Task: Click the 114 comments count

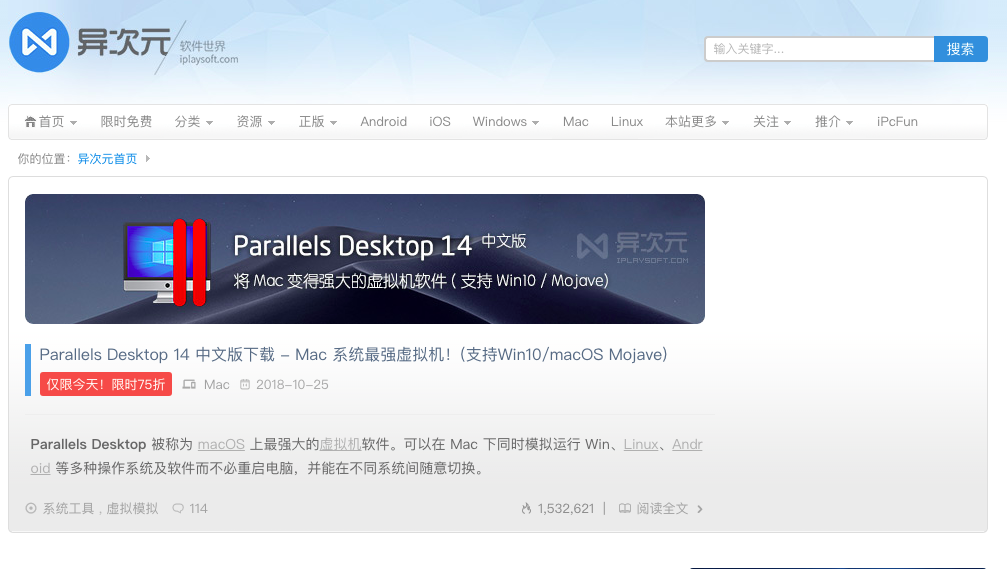Action: coord(198,509)
